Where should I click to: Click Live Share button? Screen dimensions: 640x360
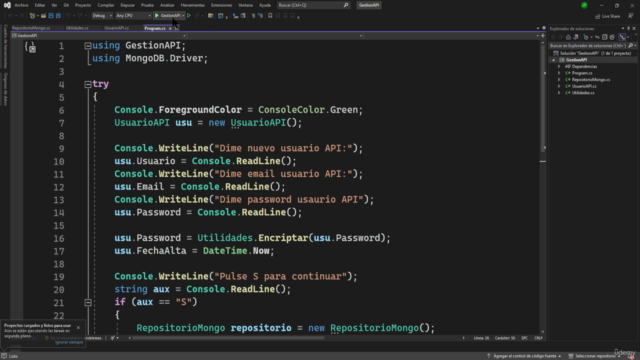tap(608, 16)
